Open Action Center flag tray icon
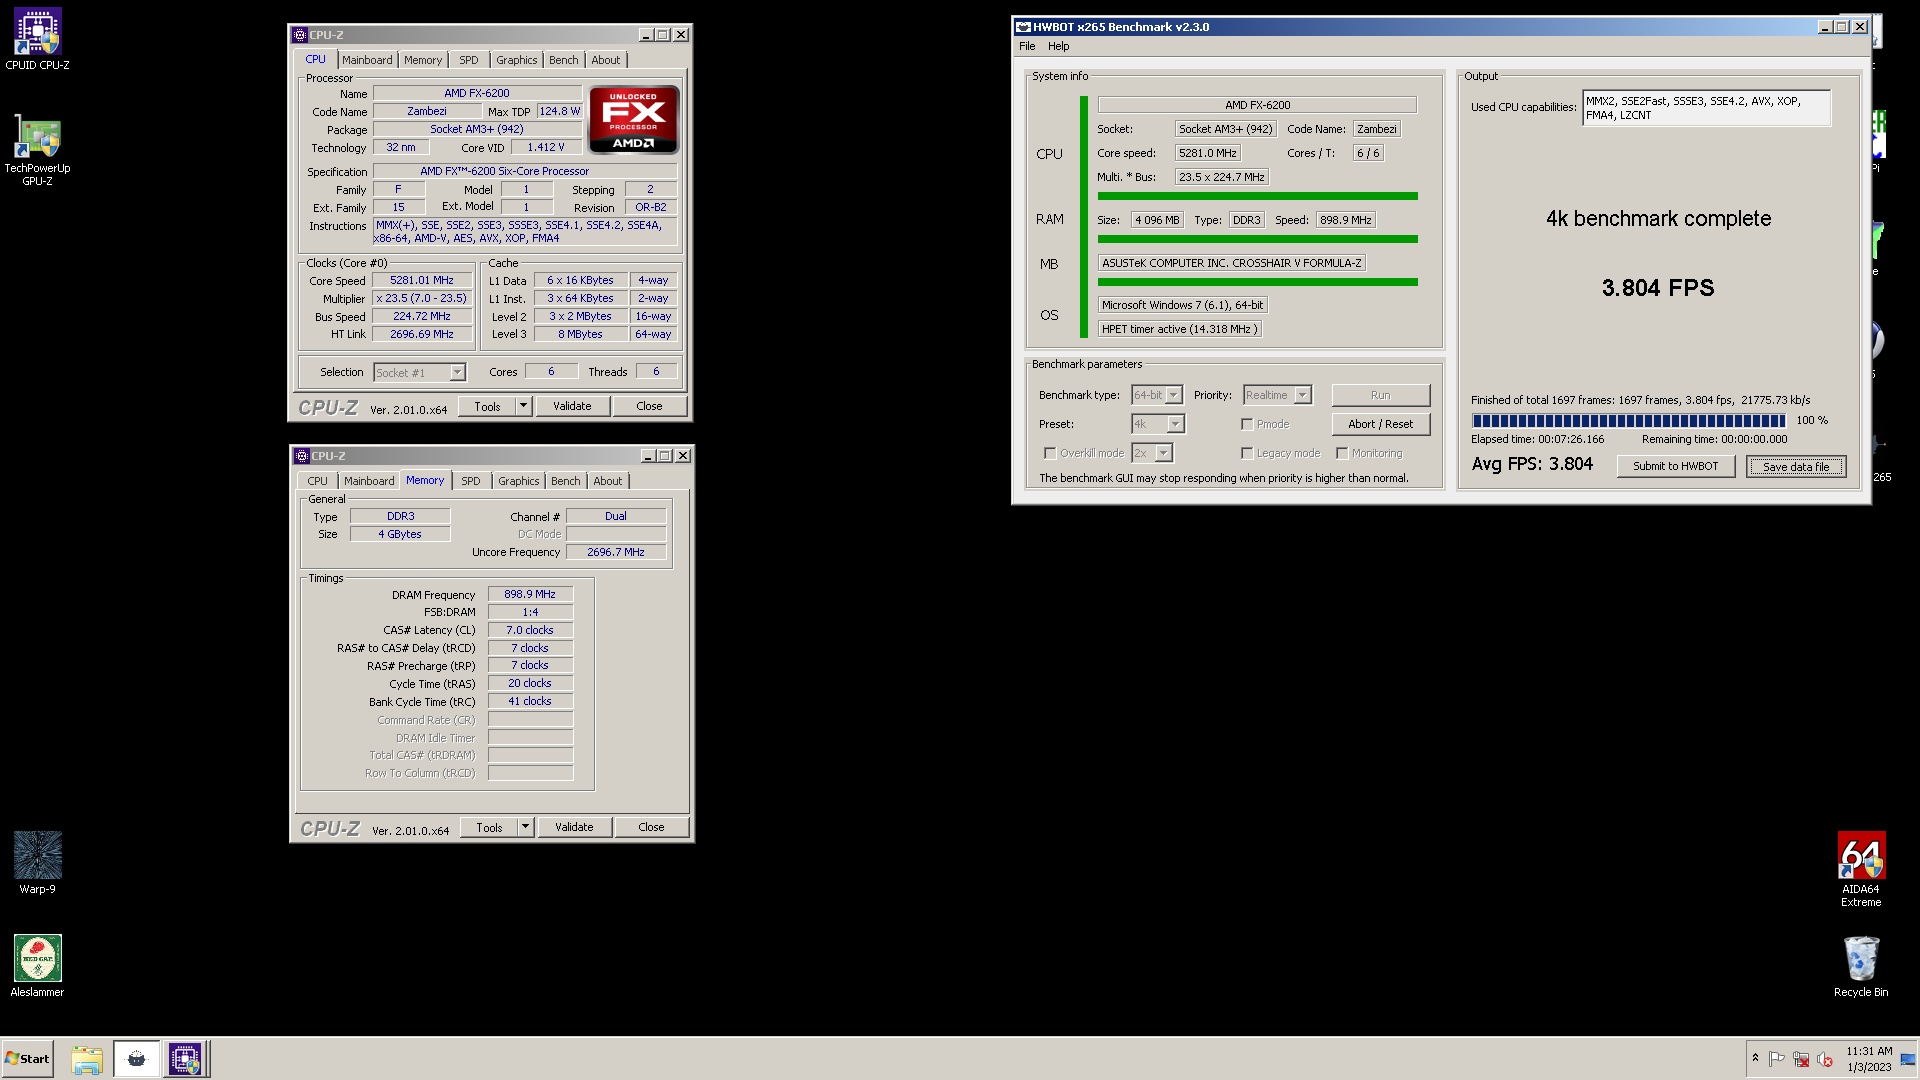 [1777, 1059]
